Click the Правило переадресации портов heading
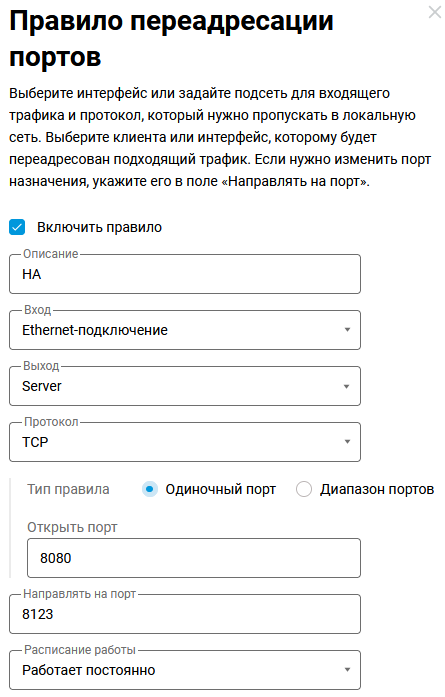445x697 pixels. pyautogui.click(x=171, y=39)
